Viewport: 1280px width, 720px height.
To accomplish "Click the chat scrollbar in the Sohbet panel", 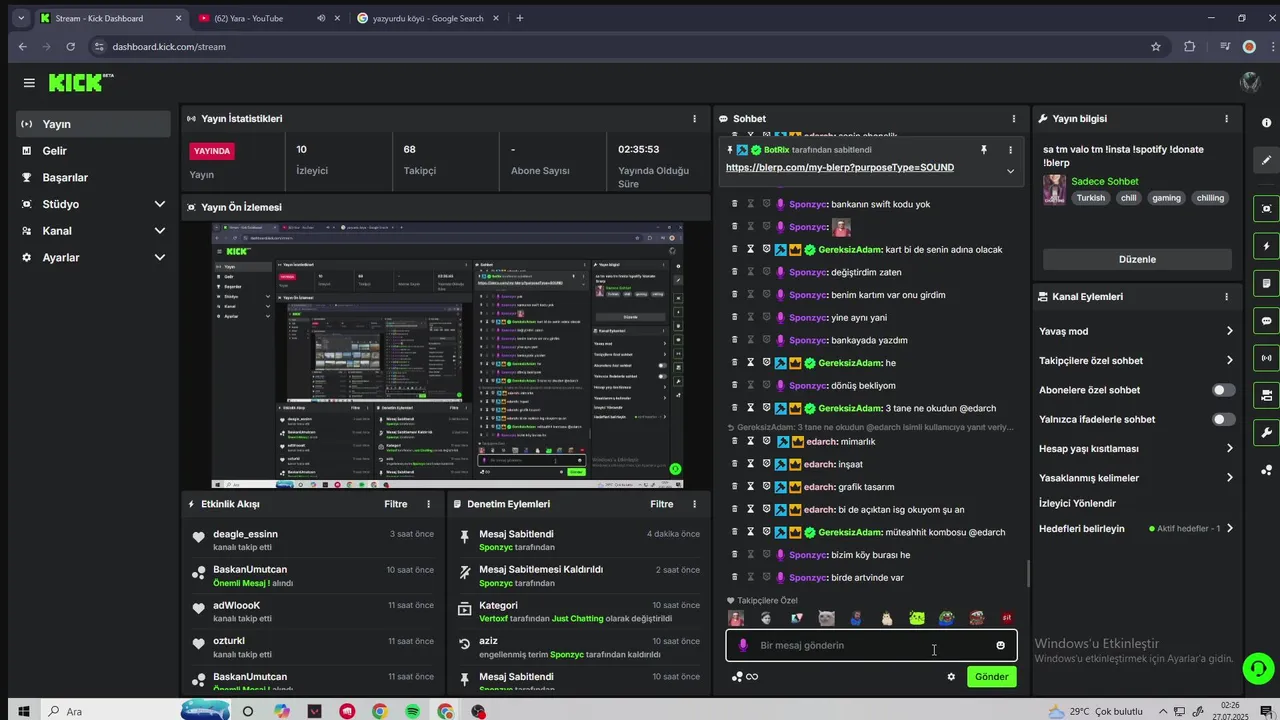I will (x=1028, y=574).
